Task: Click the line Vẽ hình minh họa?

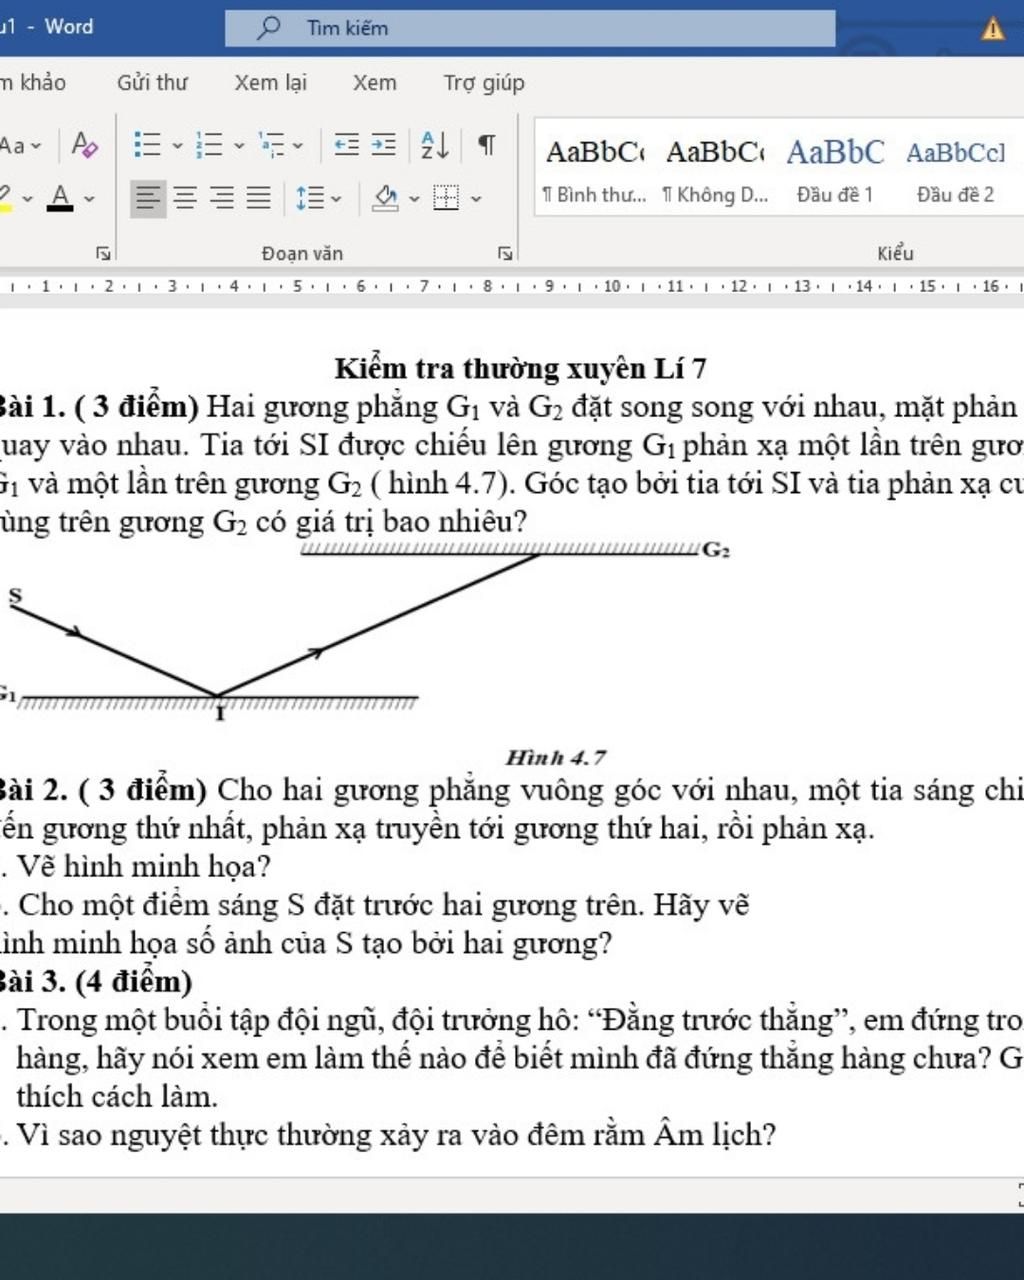Action: point(143,866)
